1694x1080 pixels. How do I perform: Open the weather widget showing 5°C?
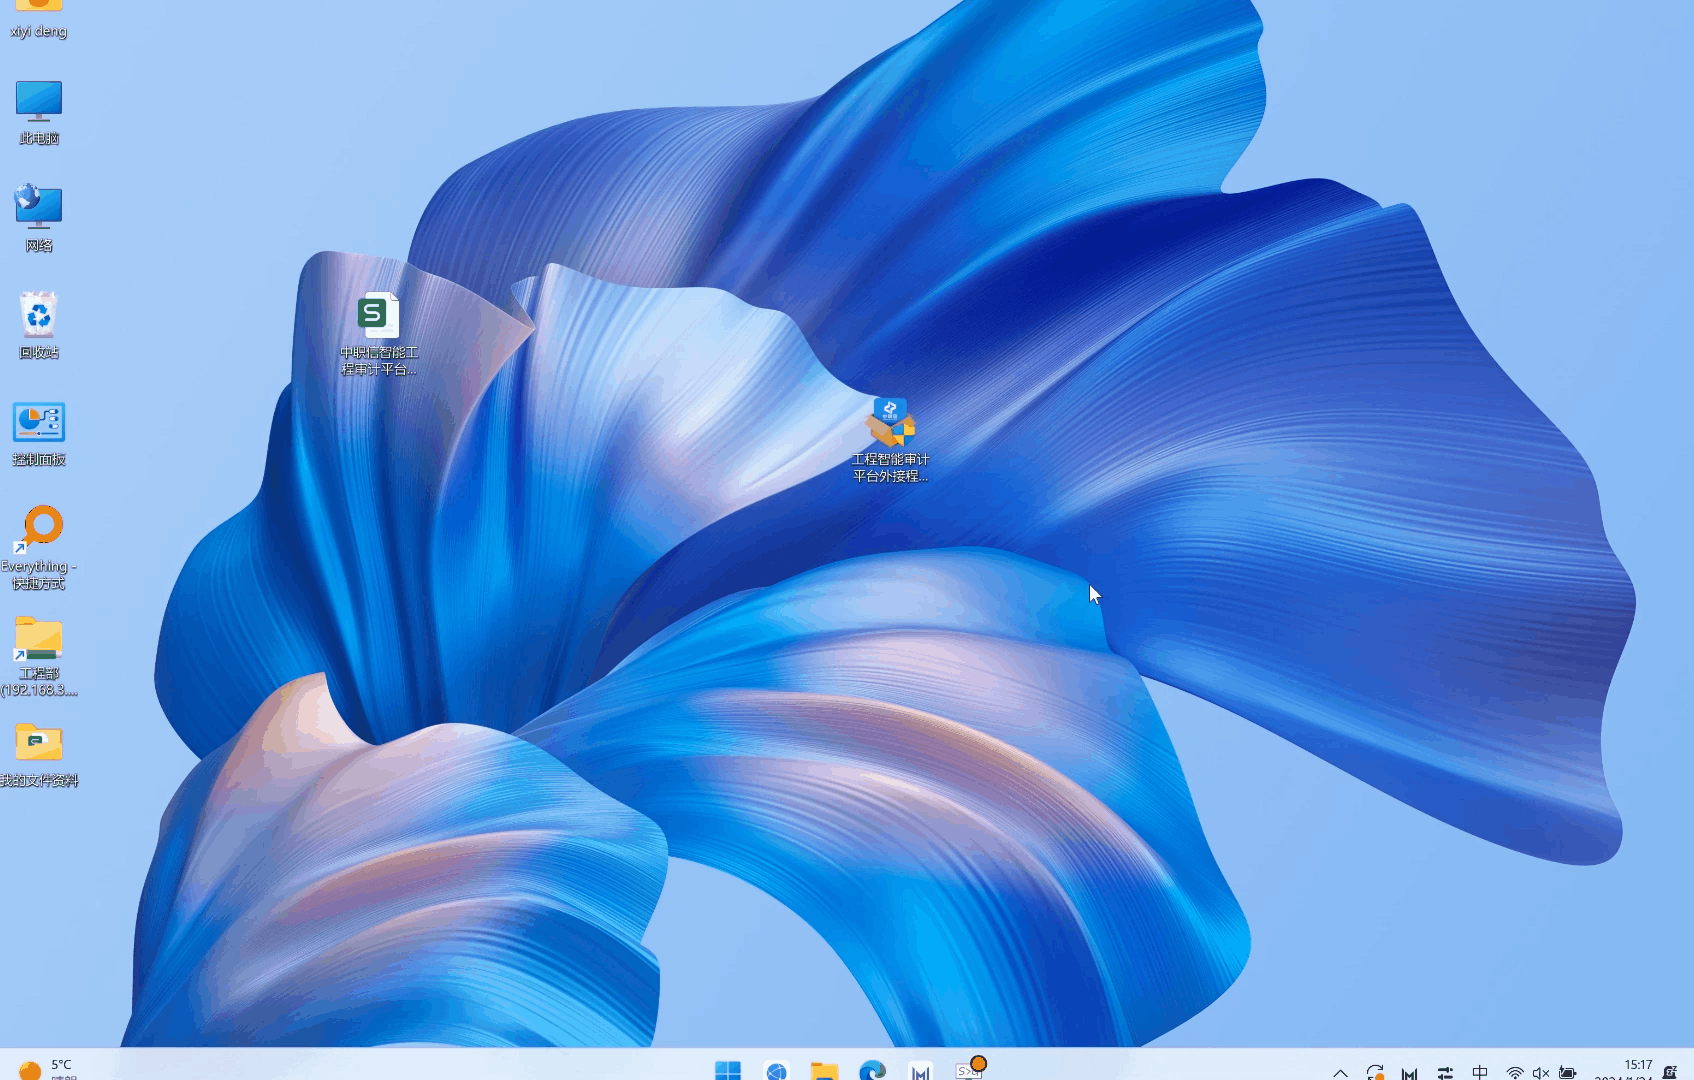[x=48, y=1068]
